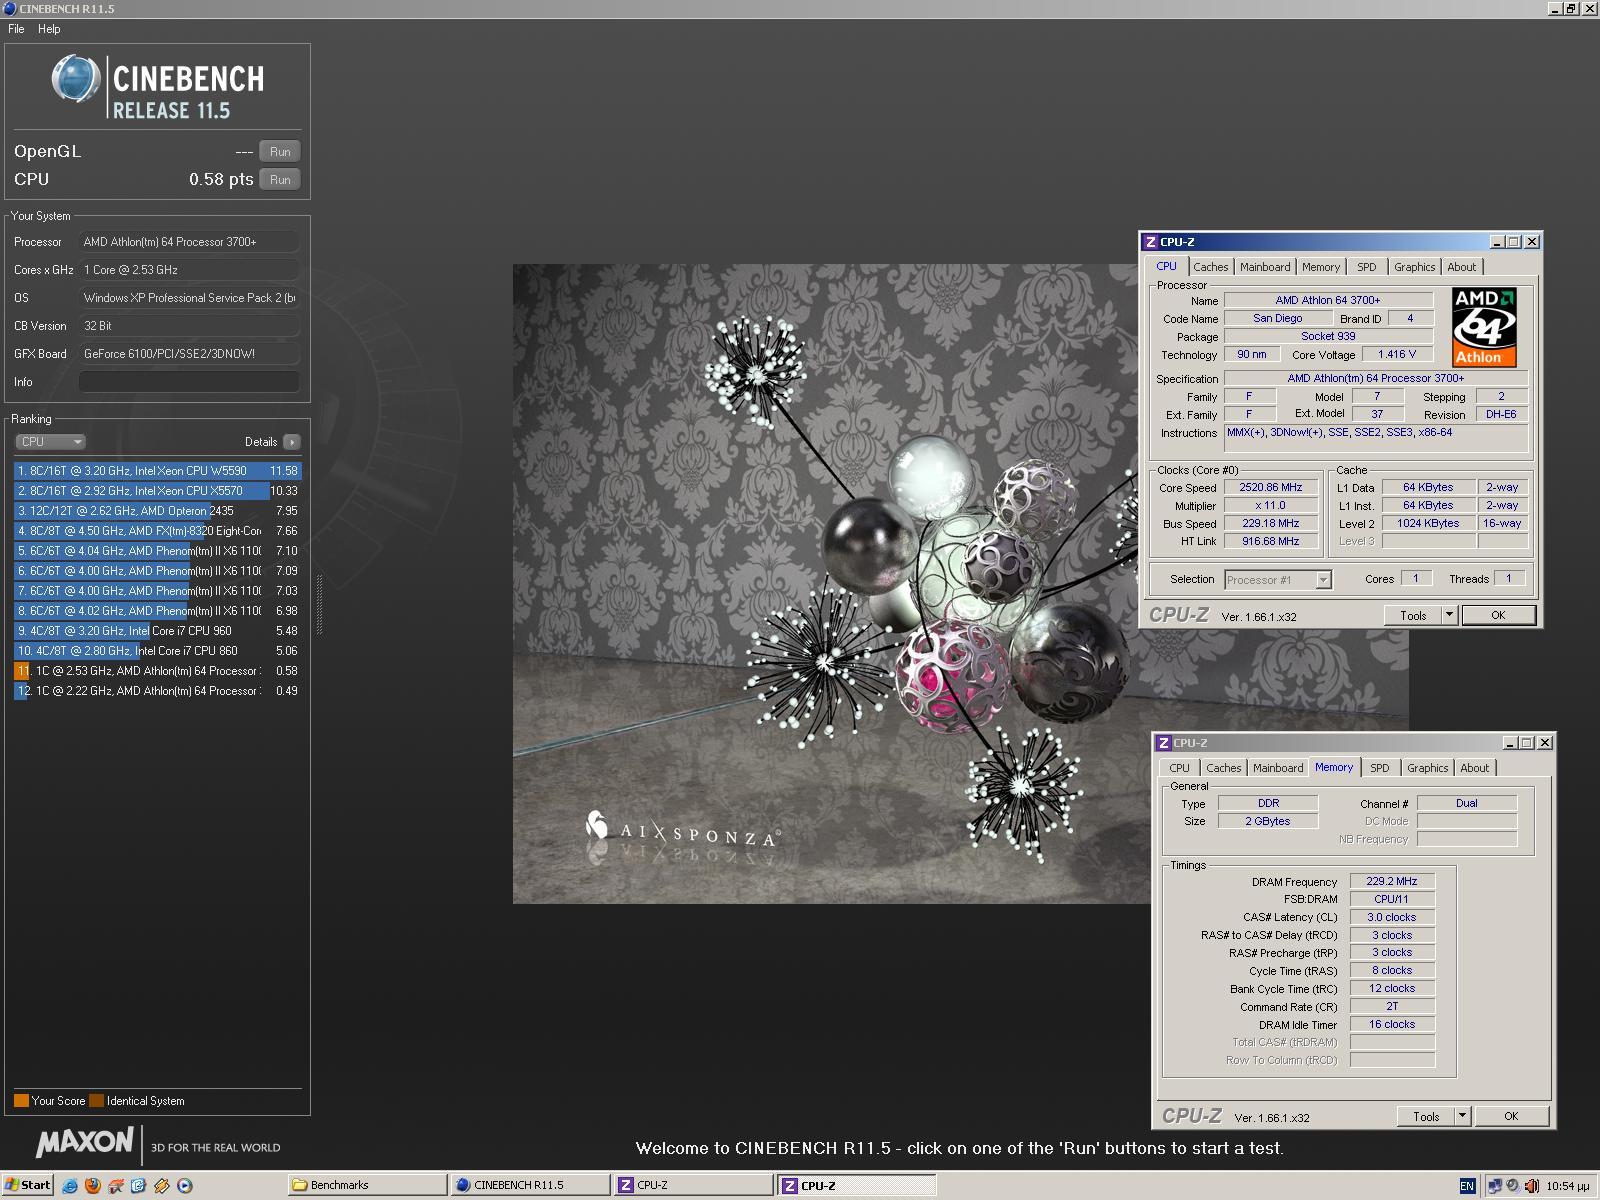Viewport: 1600px width, 1200px height.
Task: Run the OpenGL benchmark
Action: [x=280, y=152]
